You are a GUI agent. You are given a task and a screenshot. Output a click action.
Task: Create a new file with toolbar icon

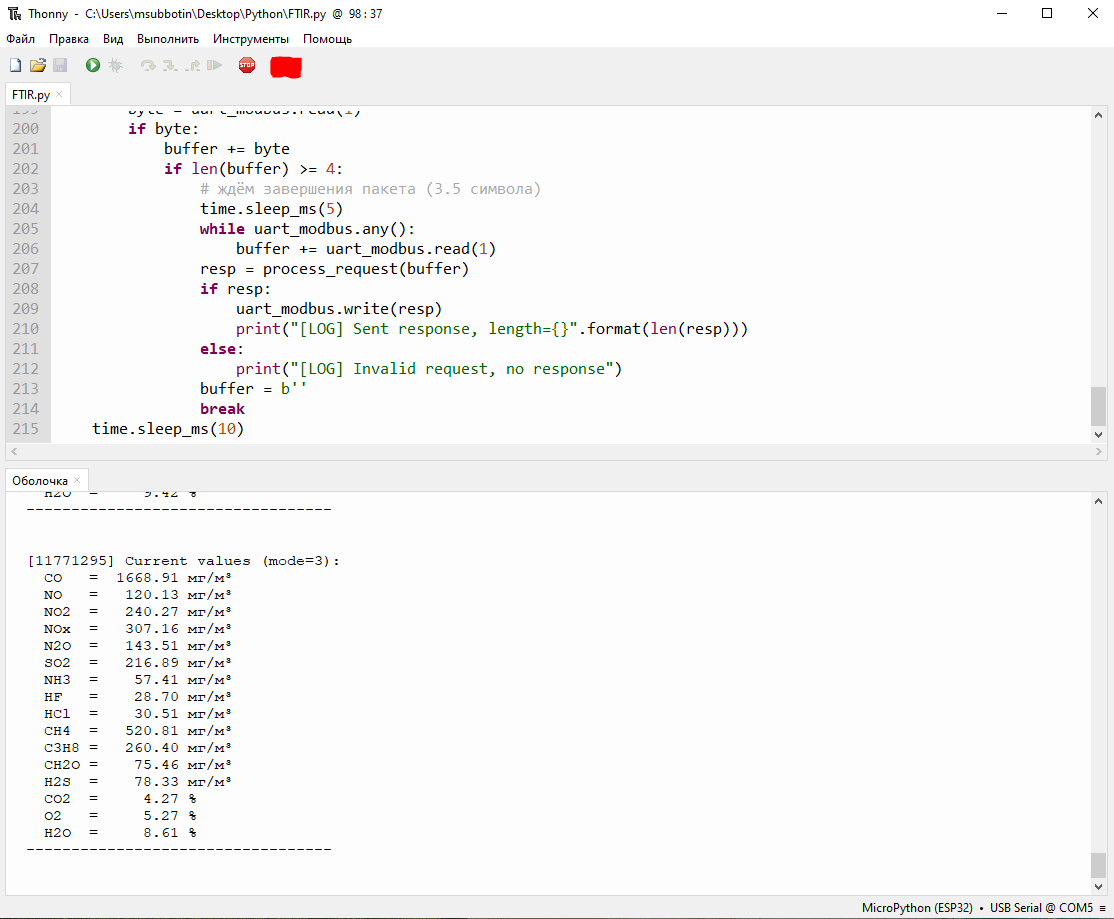(x=15, y=66)
